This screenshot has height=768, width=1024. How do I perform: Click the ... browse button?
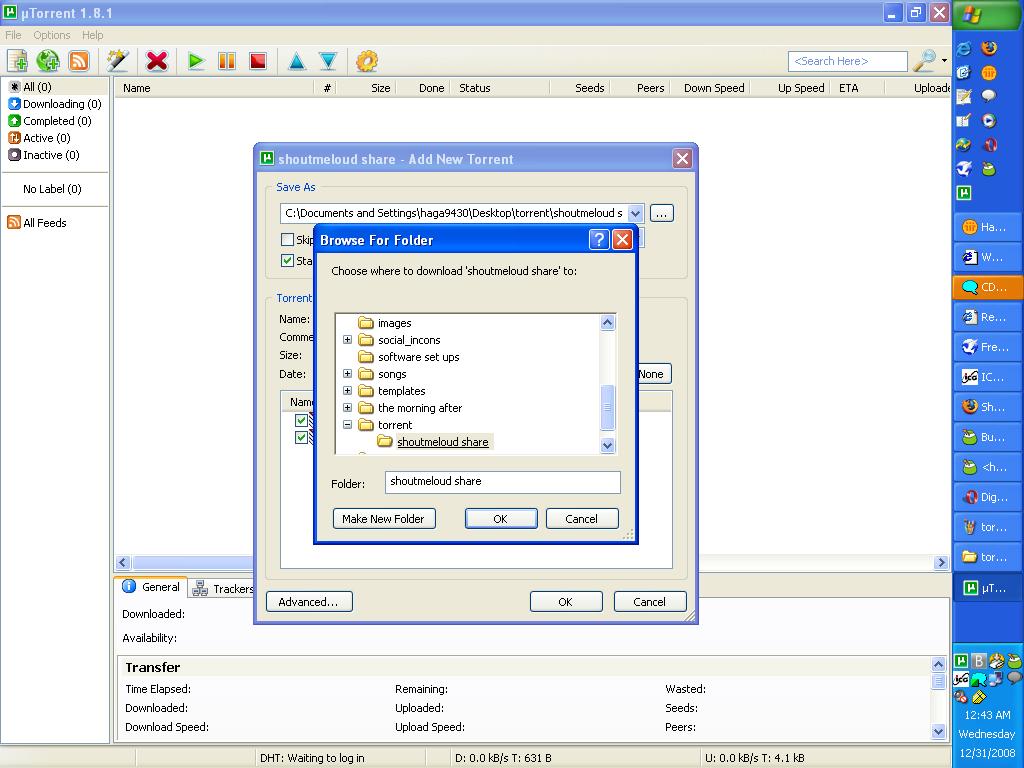pos(662,214)
